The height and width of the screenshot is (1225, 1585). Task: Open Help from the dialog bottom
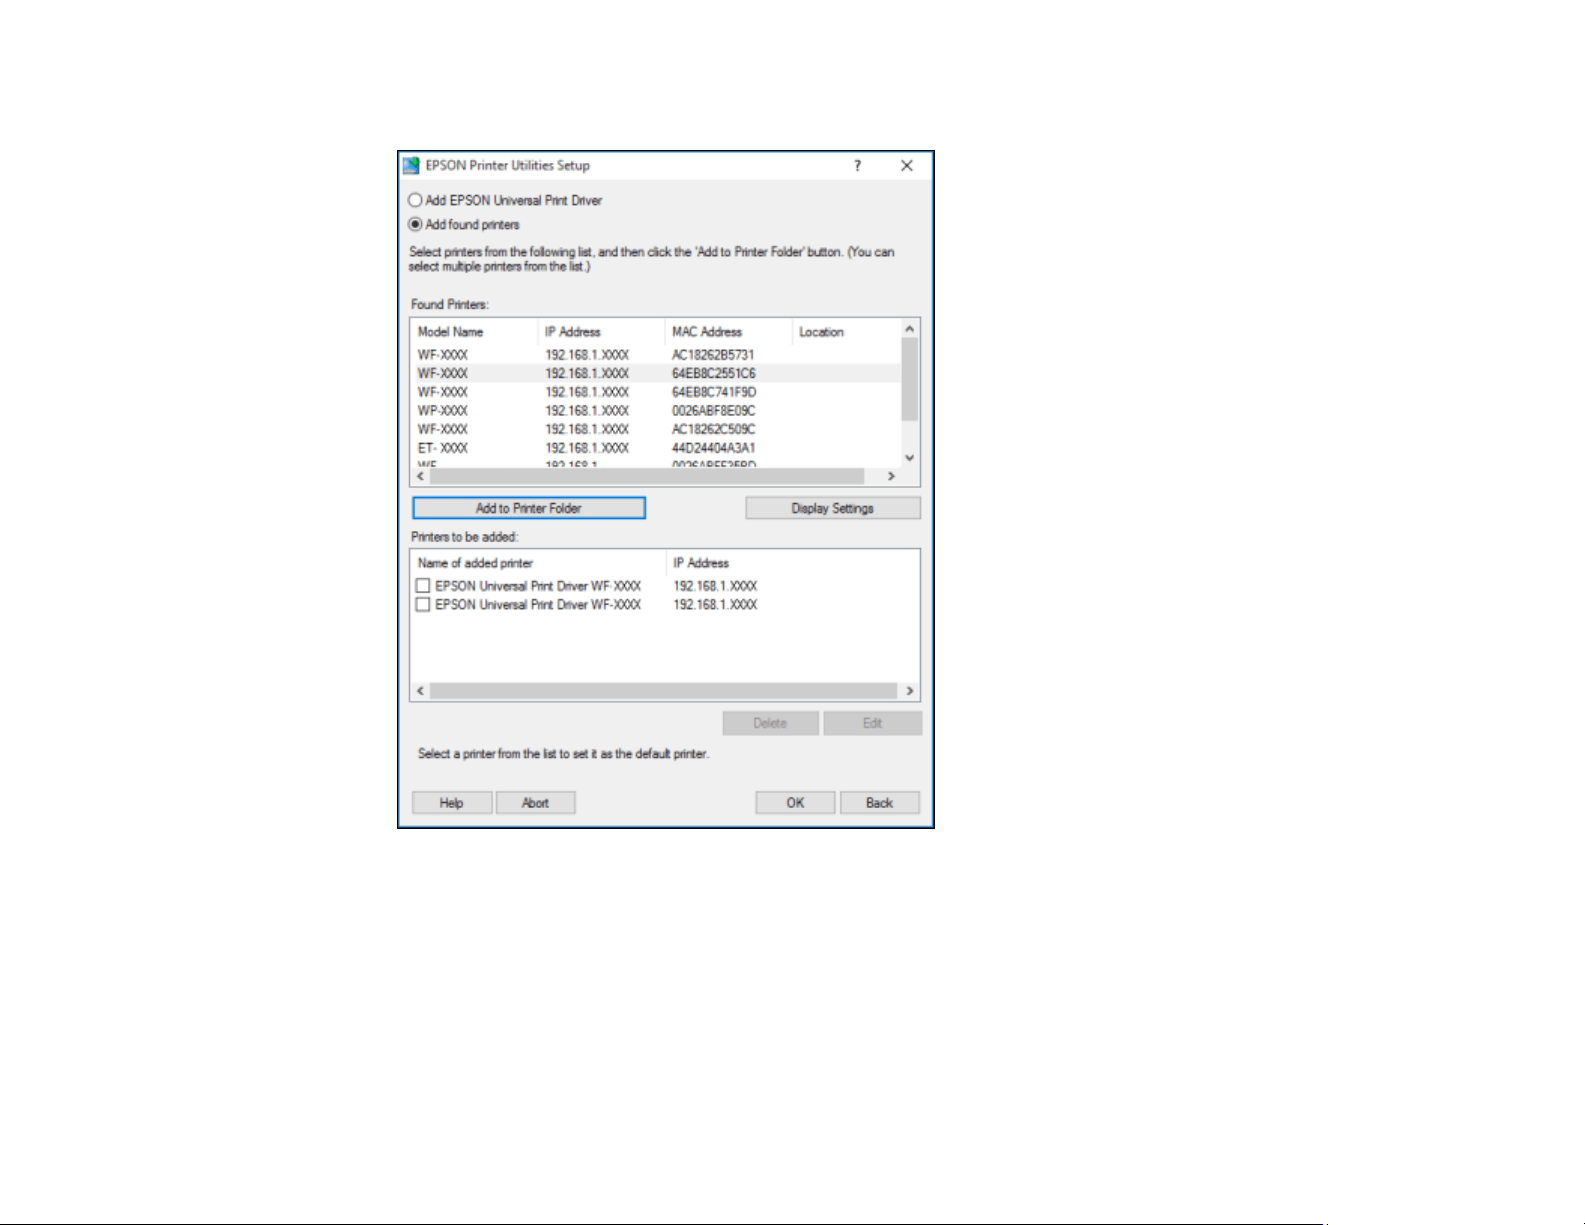click(452, 803)
